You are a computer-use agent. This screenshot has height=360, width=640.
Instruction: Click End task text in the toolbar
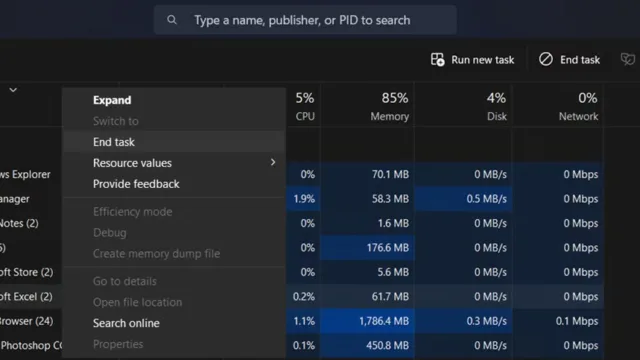[580, 60]
